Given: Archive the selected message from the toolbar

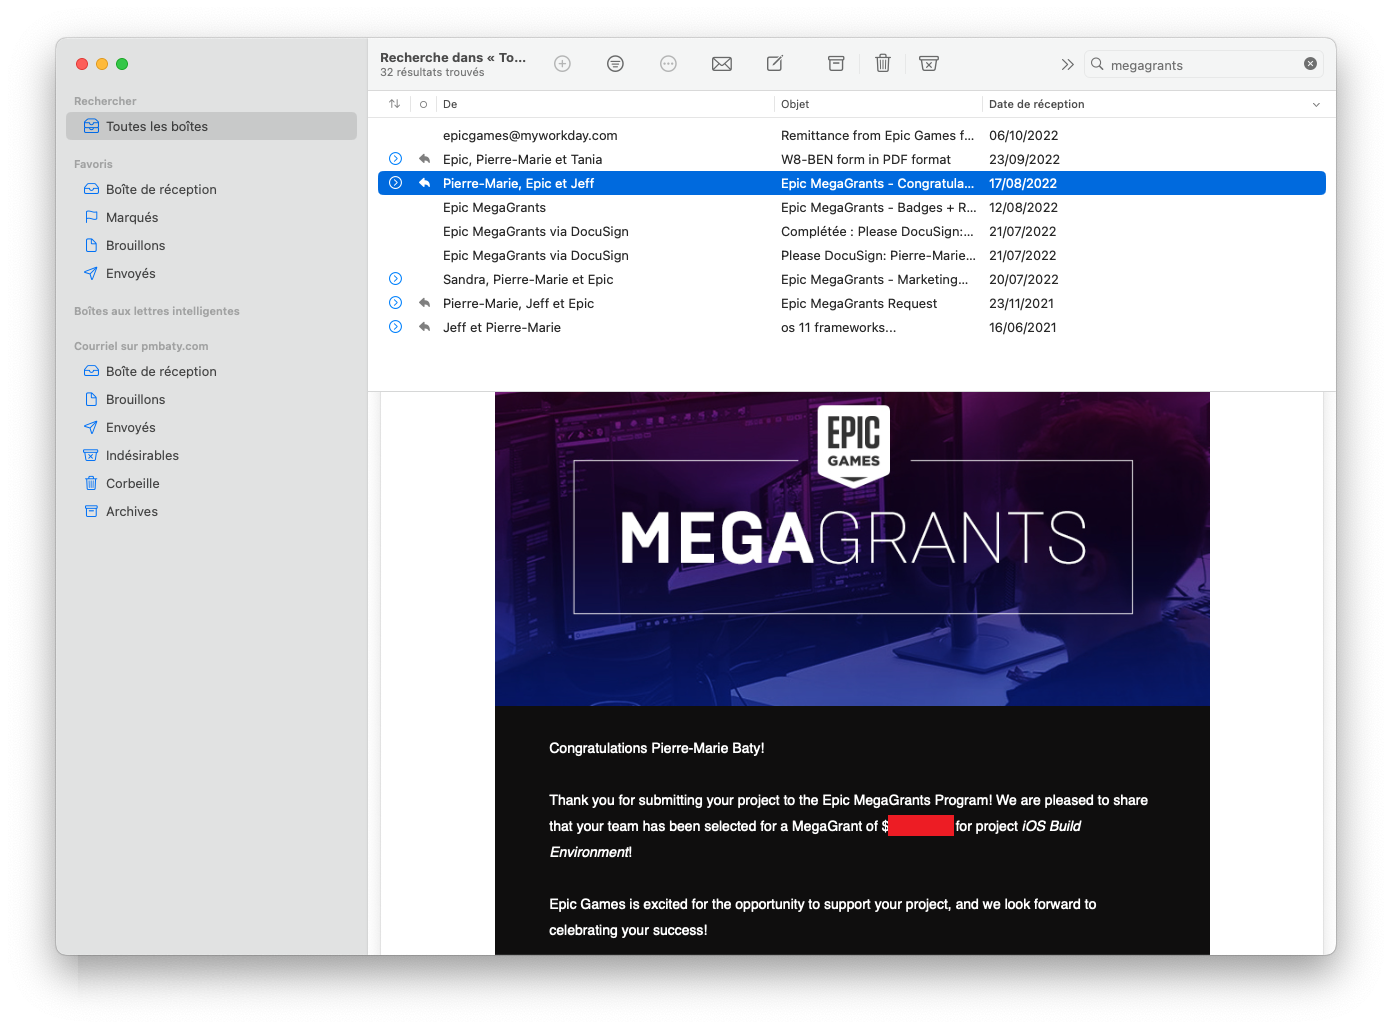Looking at the screenshot, I should [836, 64].
